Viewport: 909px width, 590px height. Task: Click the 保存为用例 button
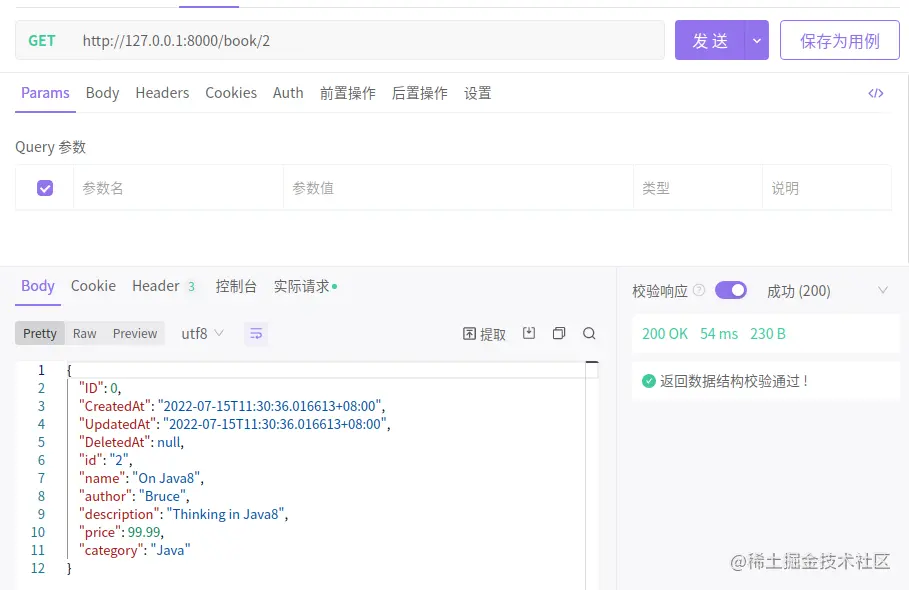[839, 41]
